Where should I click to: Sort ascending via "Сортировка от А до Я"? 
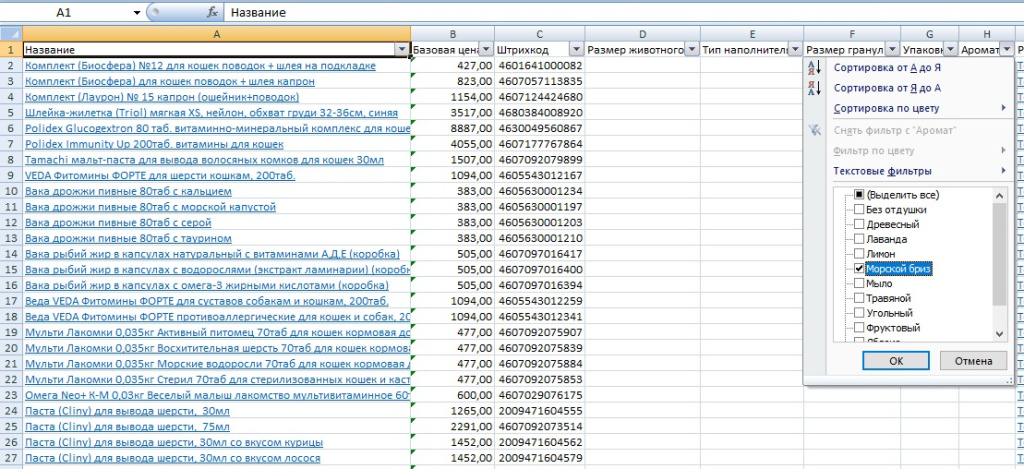[x=887, y=68]
